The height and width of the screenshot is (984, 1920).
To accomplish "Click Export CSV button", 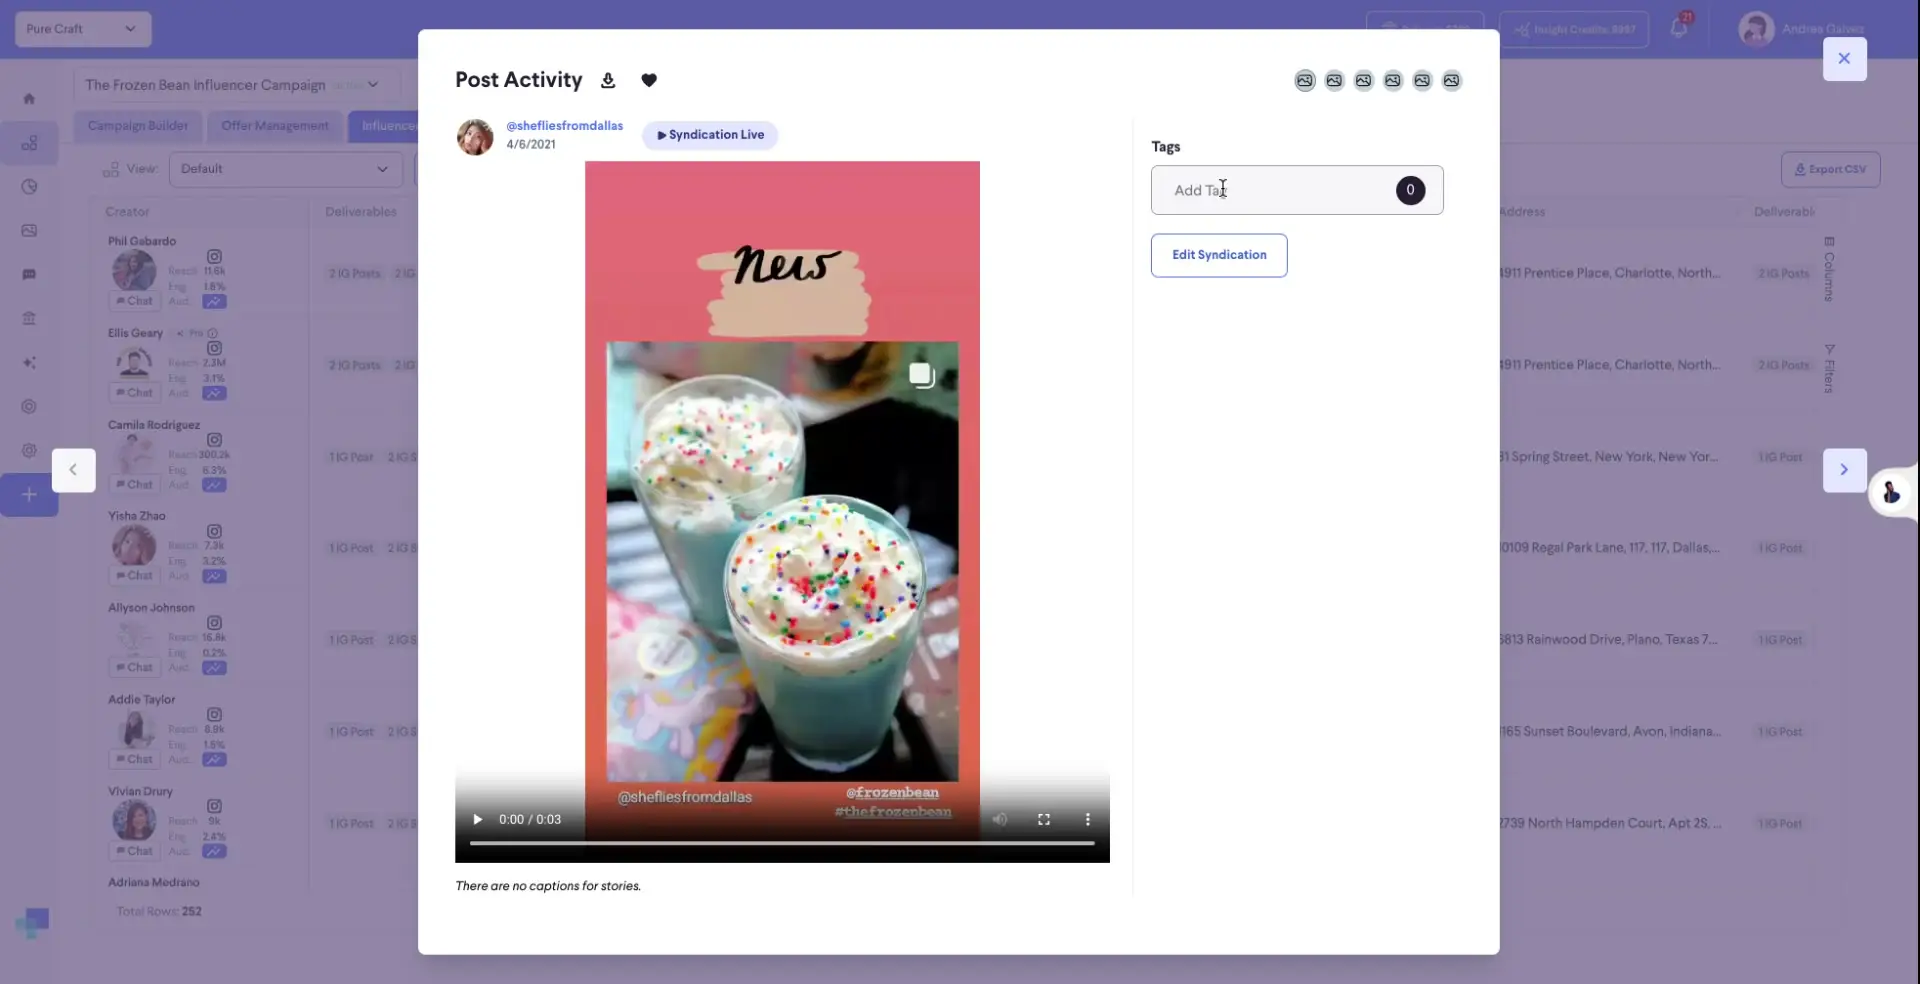I will [x=1830, y=170].
